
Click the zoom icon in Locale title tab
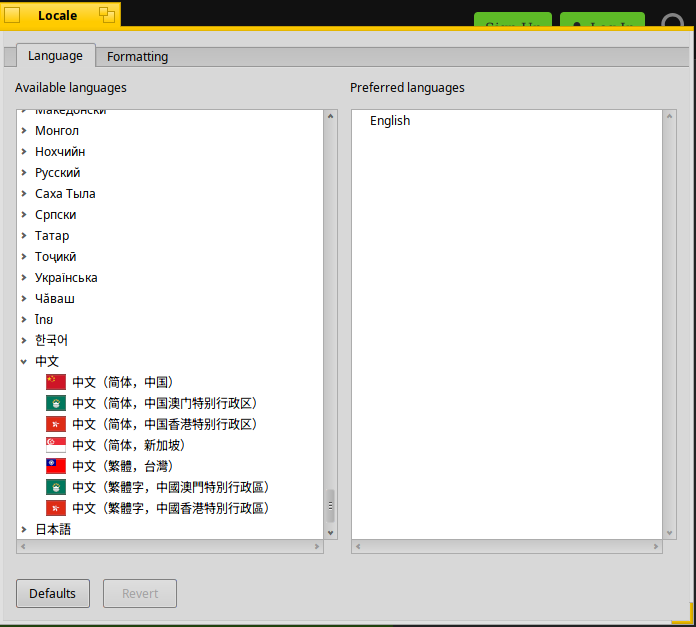106,15
